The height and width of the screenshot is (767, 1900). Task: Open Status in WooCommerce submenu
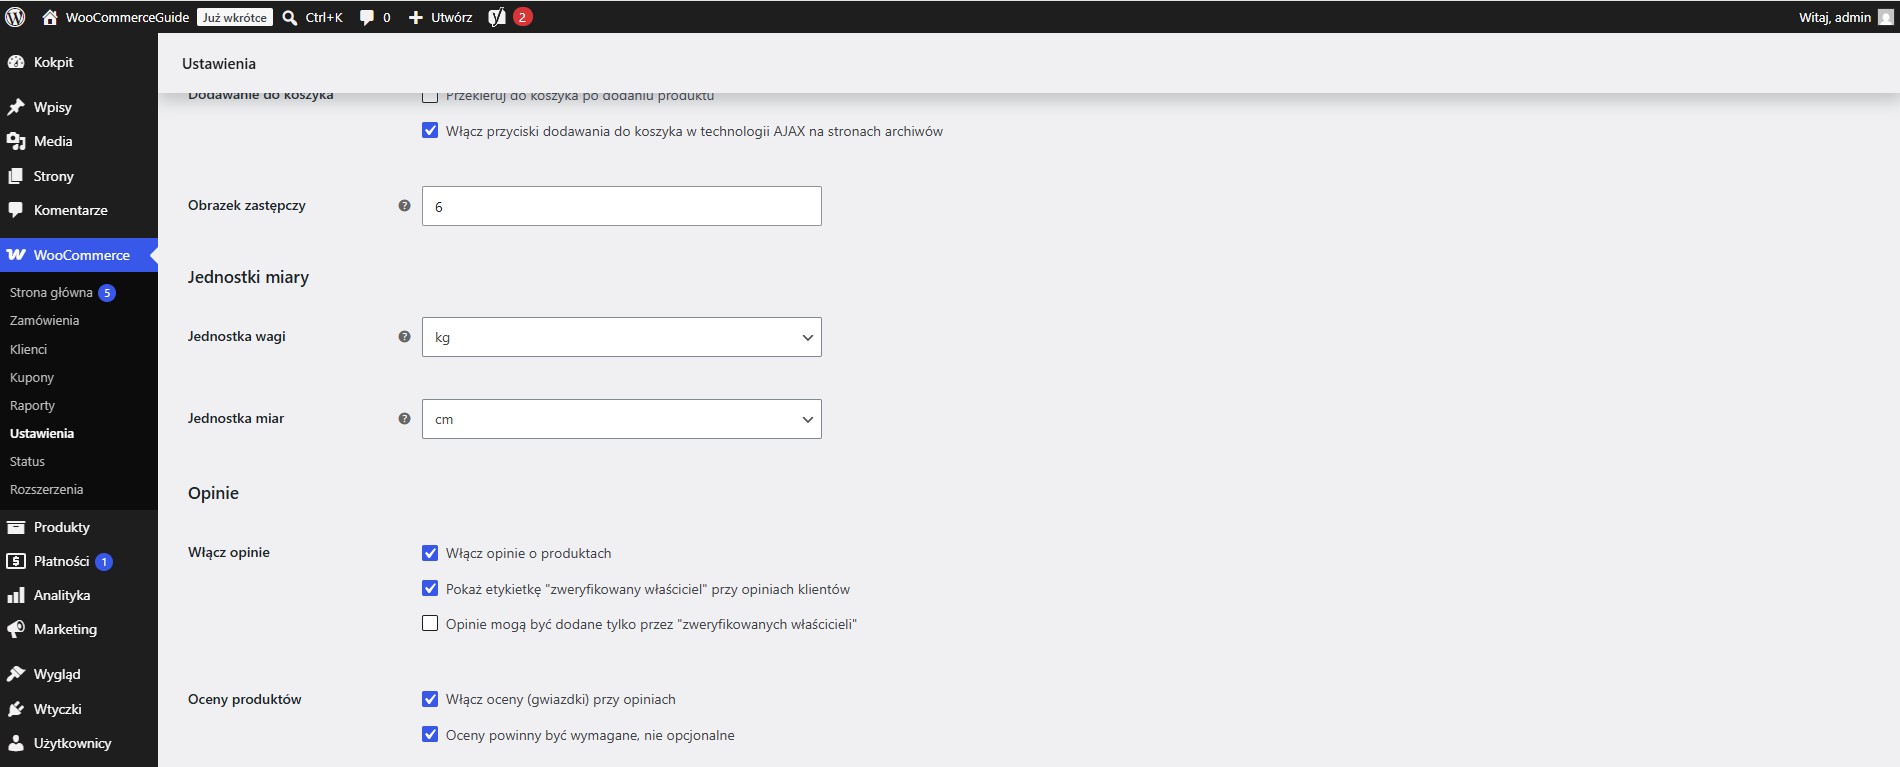[27, 461]
